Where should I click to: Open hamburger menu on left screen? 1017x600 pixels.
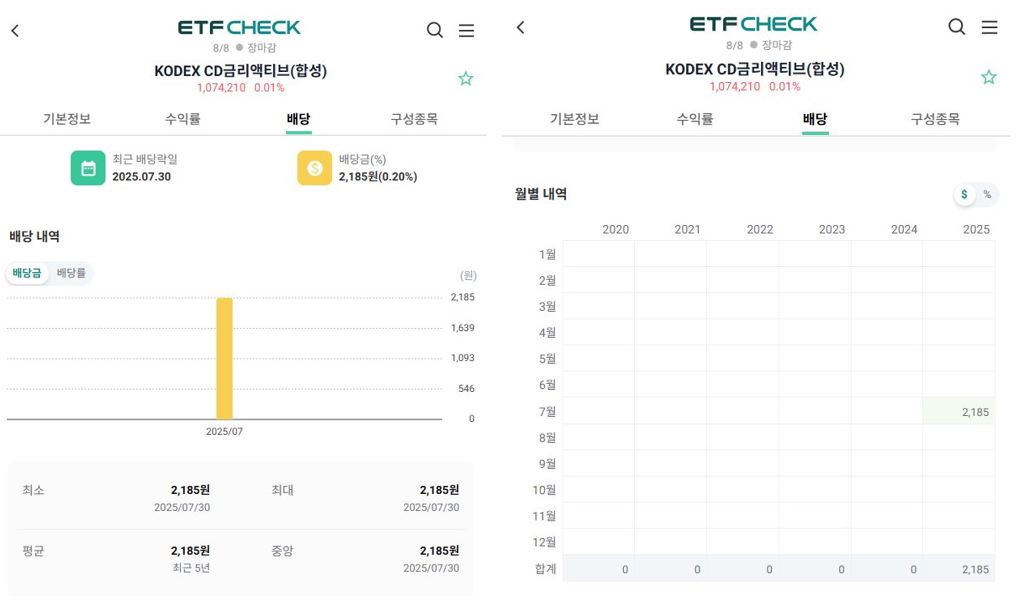(466, 30)
